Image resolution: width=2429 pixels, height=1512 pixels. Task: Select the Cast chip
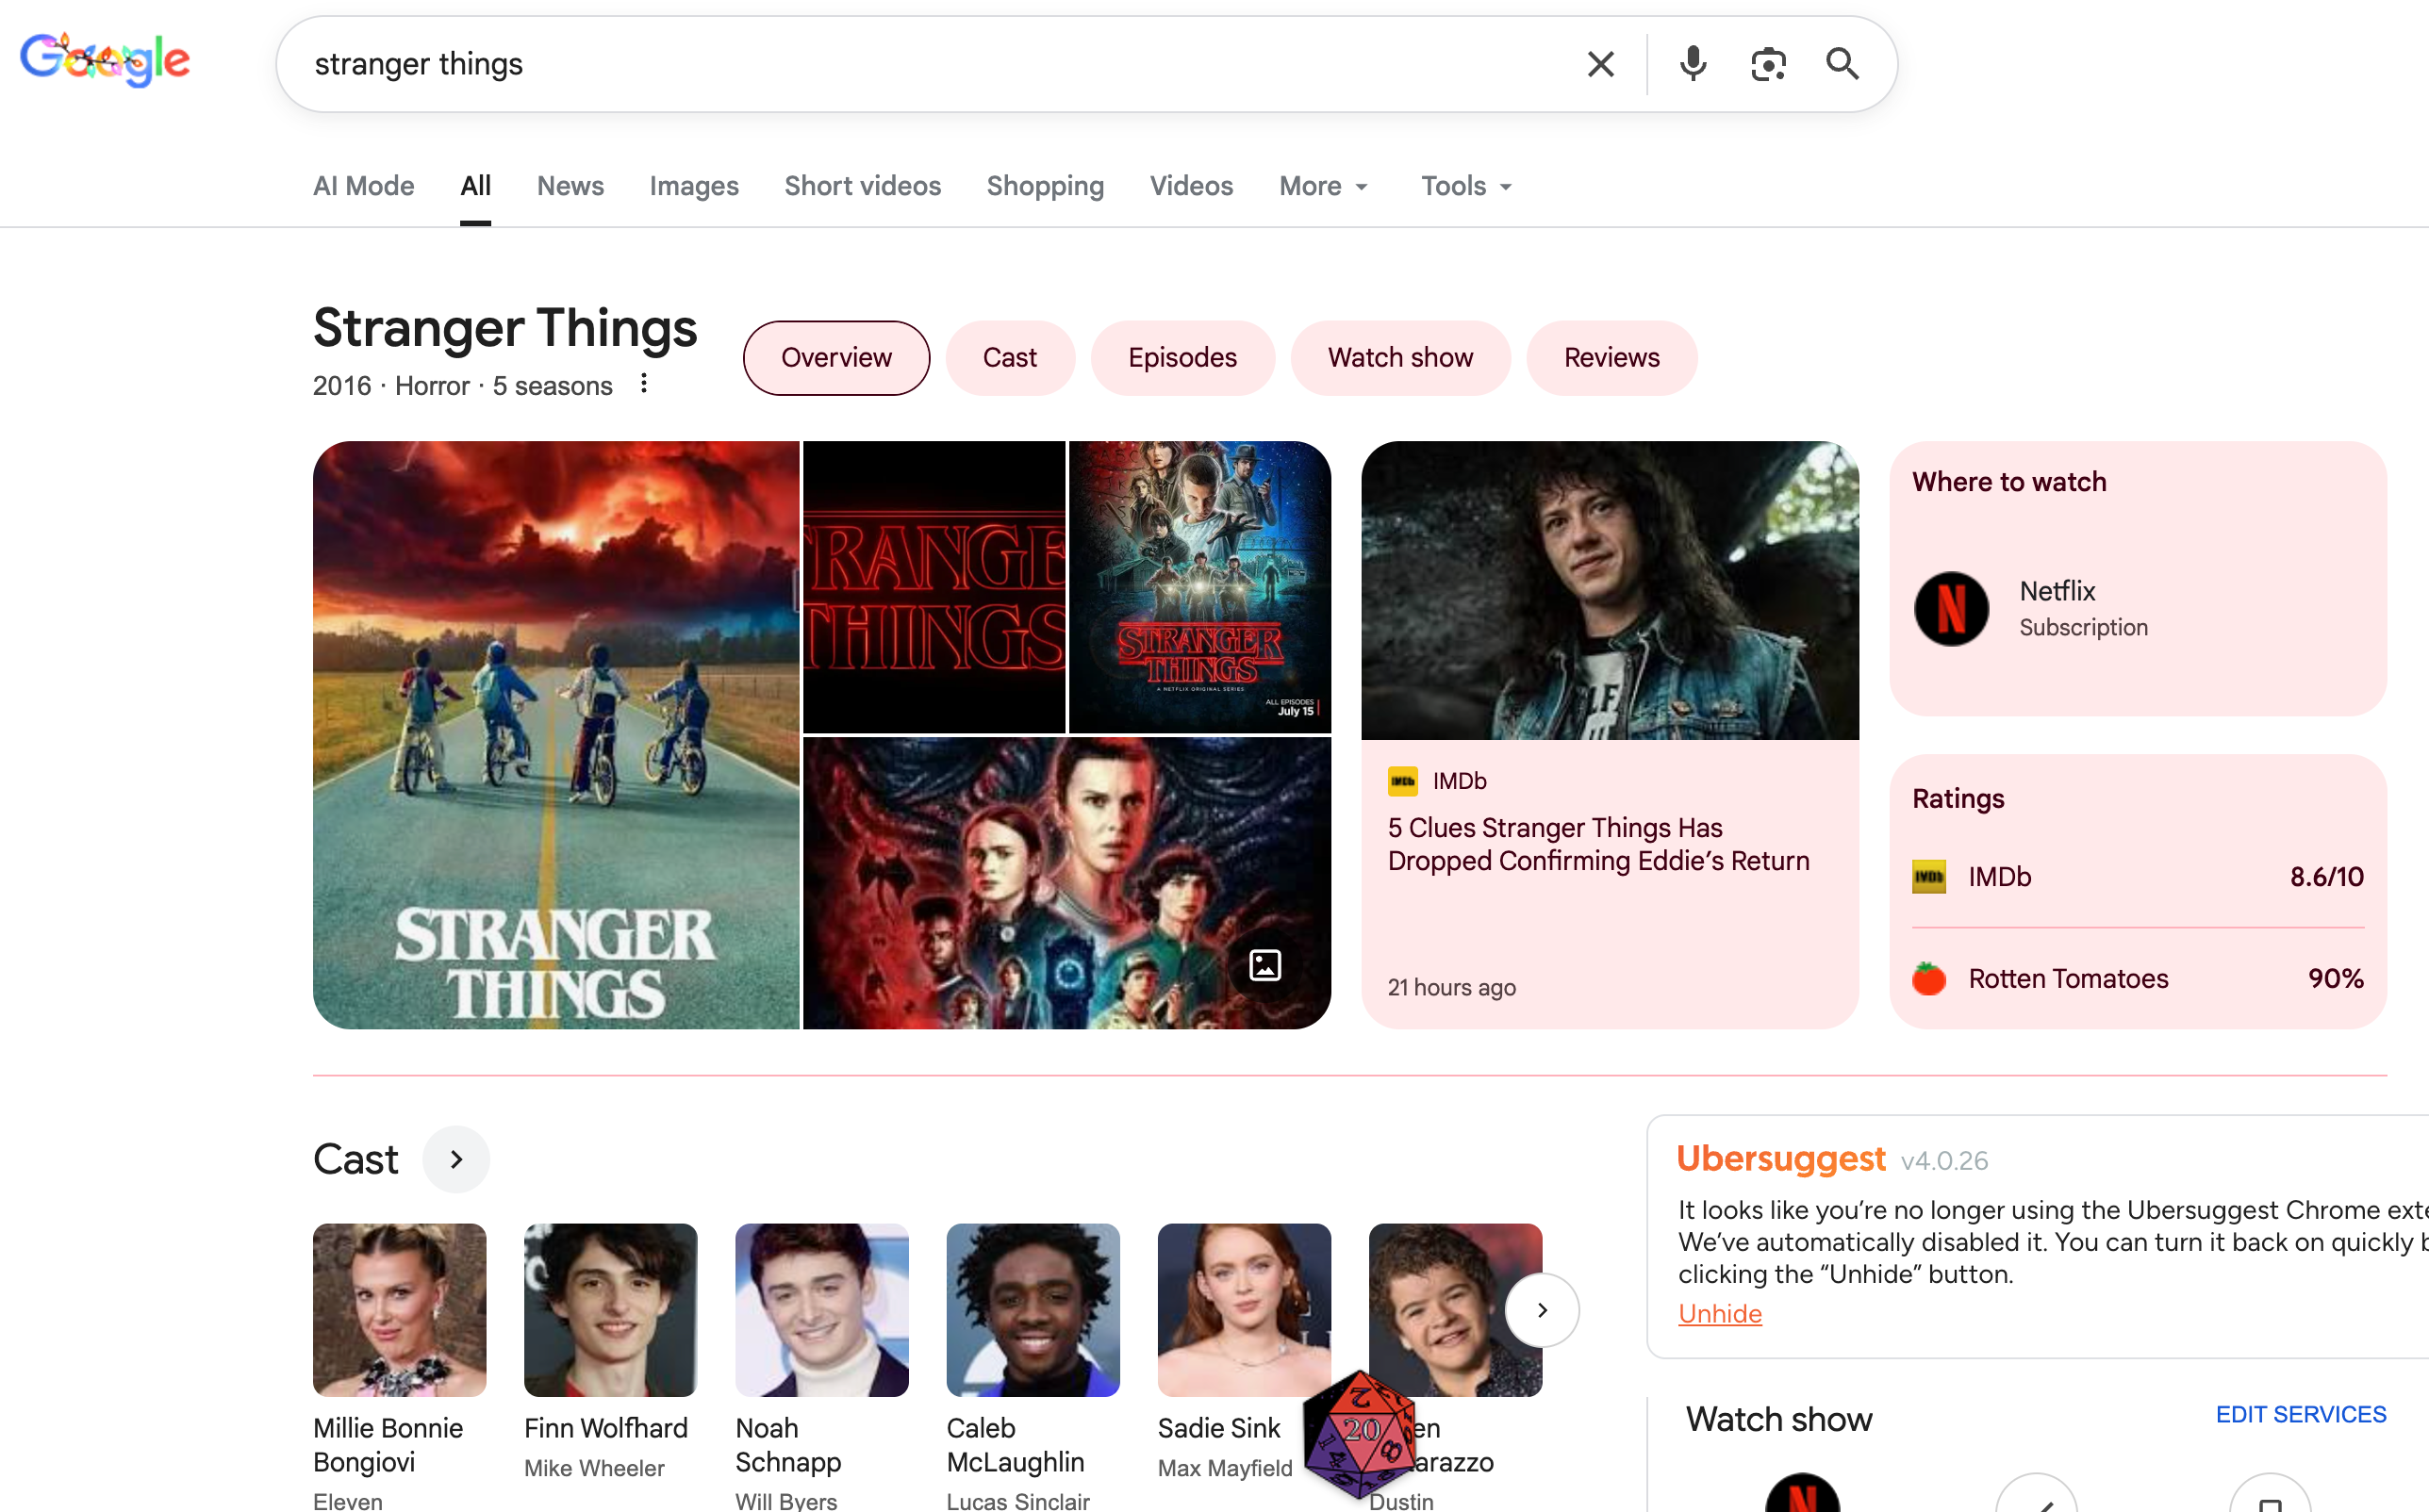tap(1010, 358)
